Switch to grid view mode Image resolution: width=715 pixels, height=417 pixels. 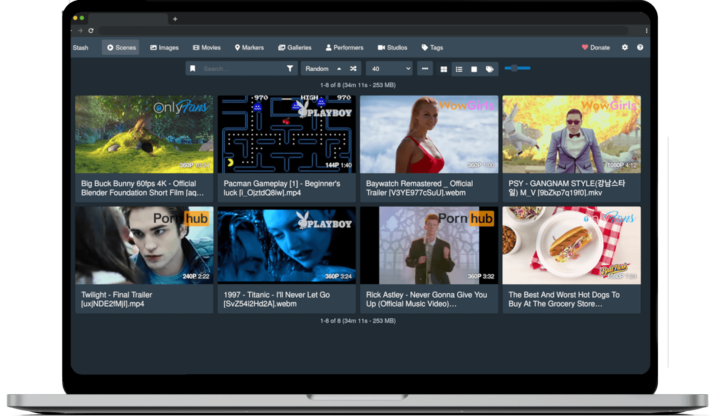pos(444,69)
